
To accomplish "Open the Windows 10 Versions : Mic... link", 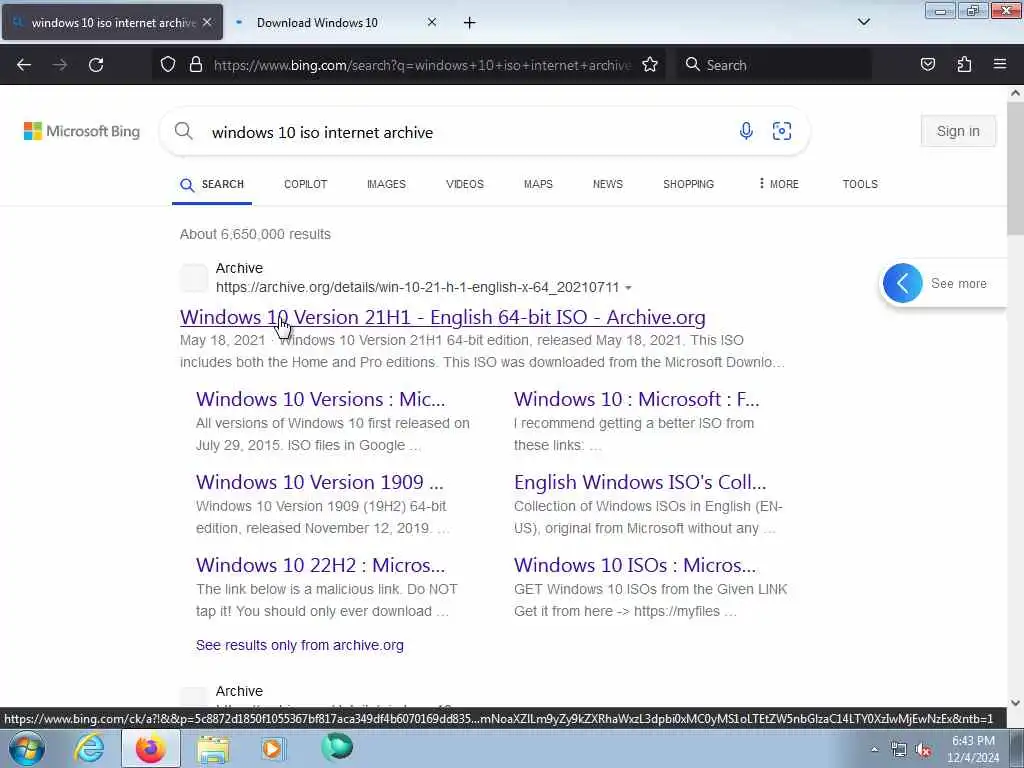I will click(x=320, y=399).
